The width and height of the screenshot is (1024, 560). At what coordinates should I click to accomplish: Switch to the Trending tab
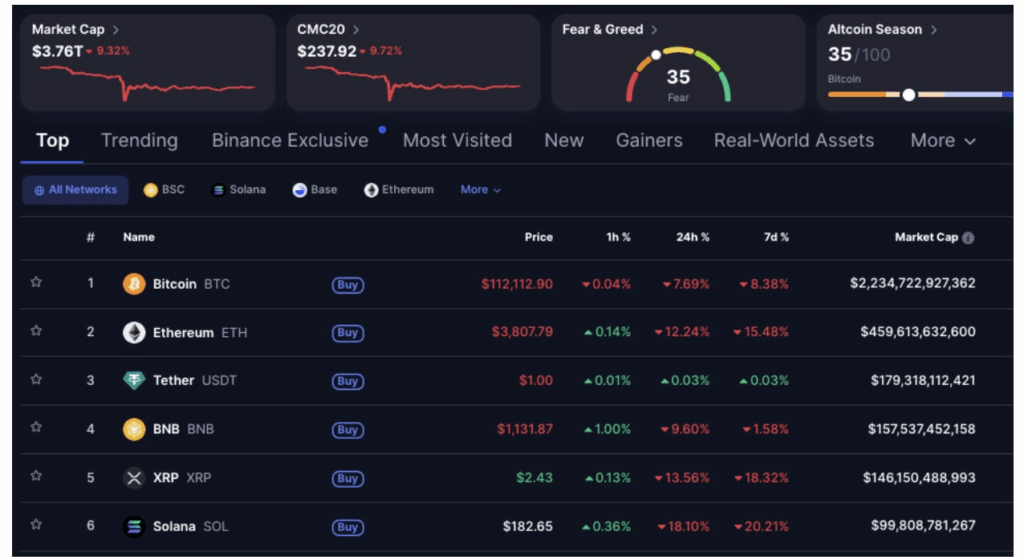tap(139, 141)
